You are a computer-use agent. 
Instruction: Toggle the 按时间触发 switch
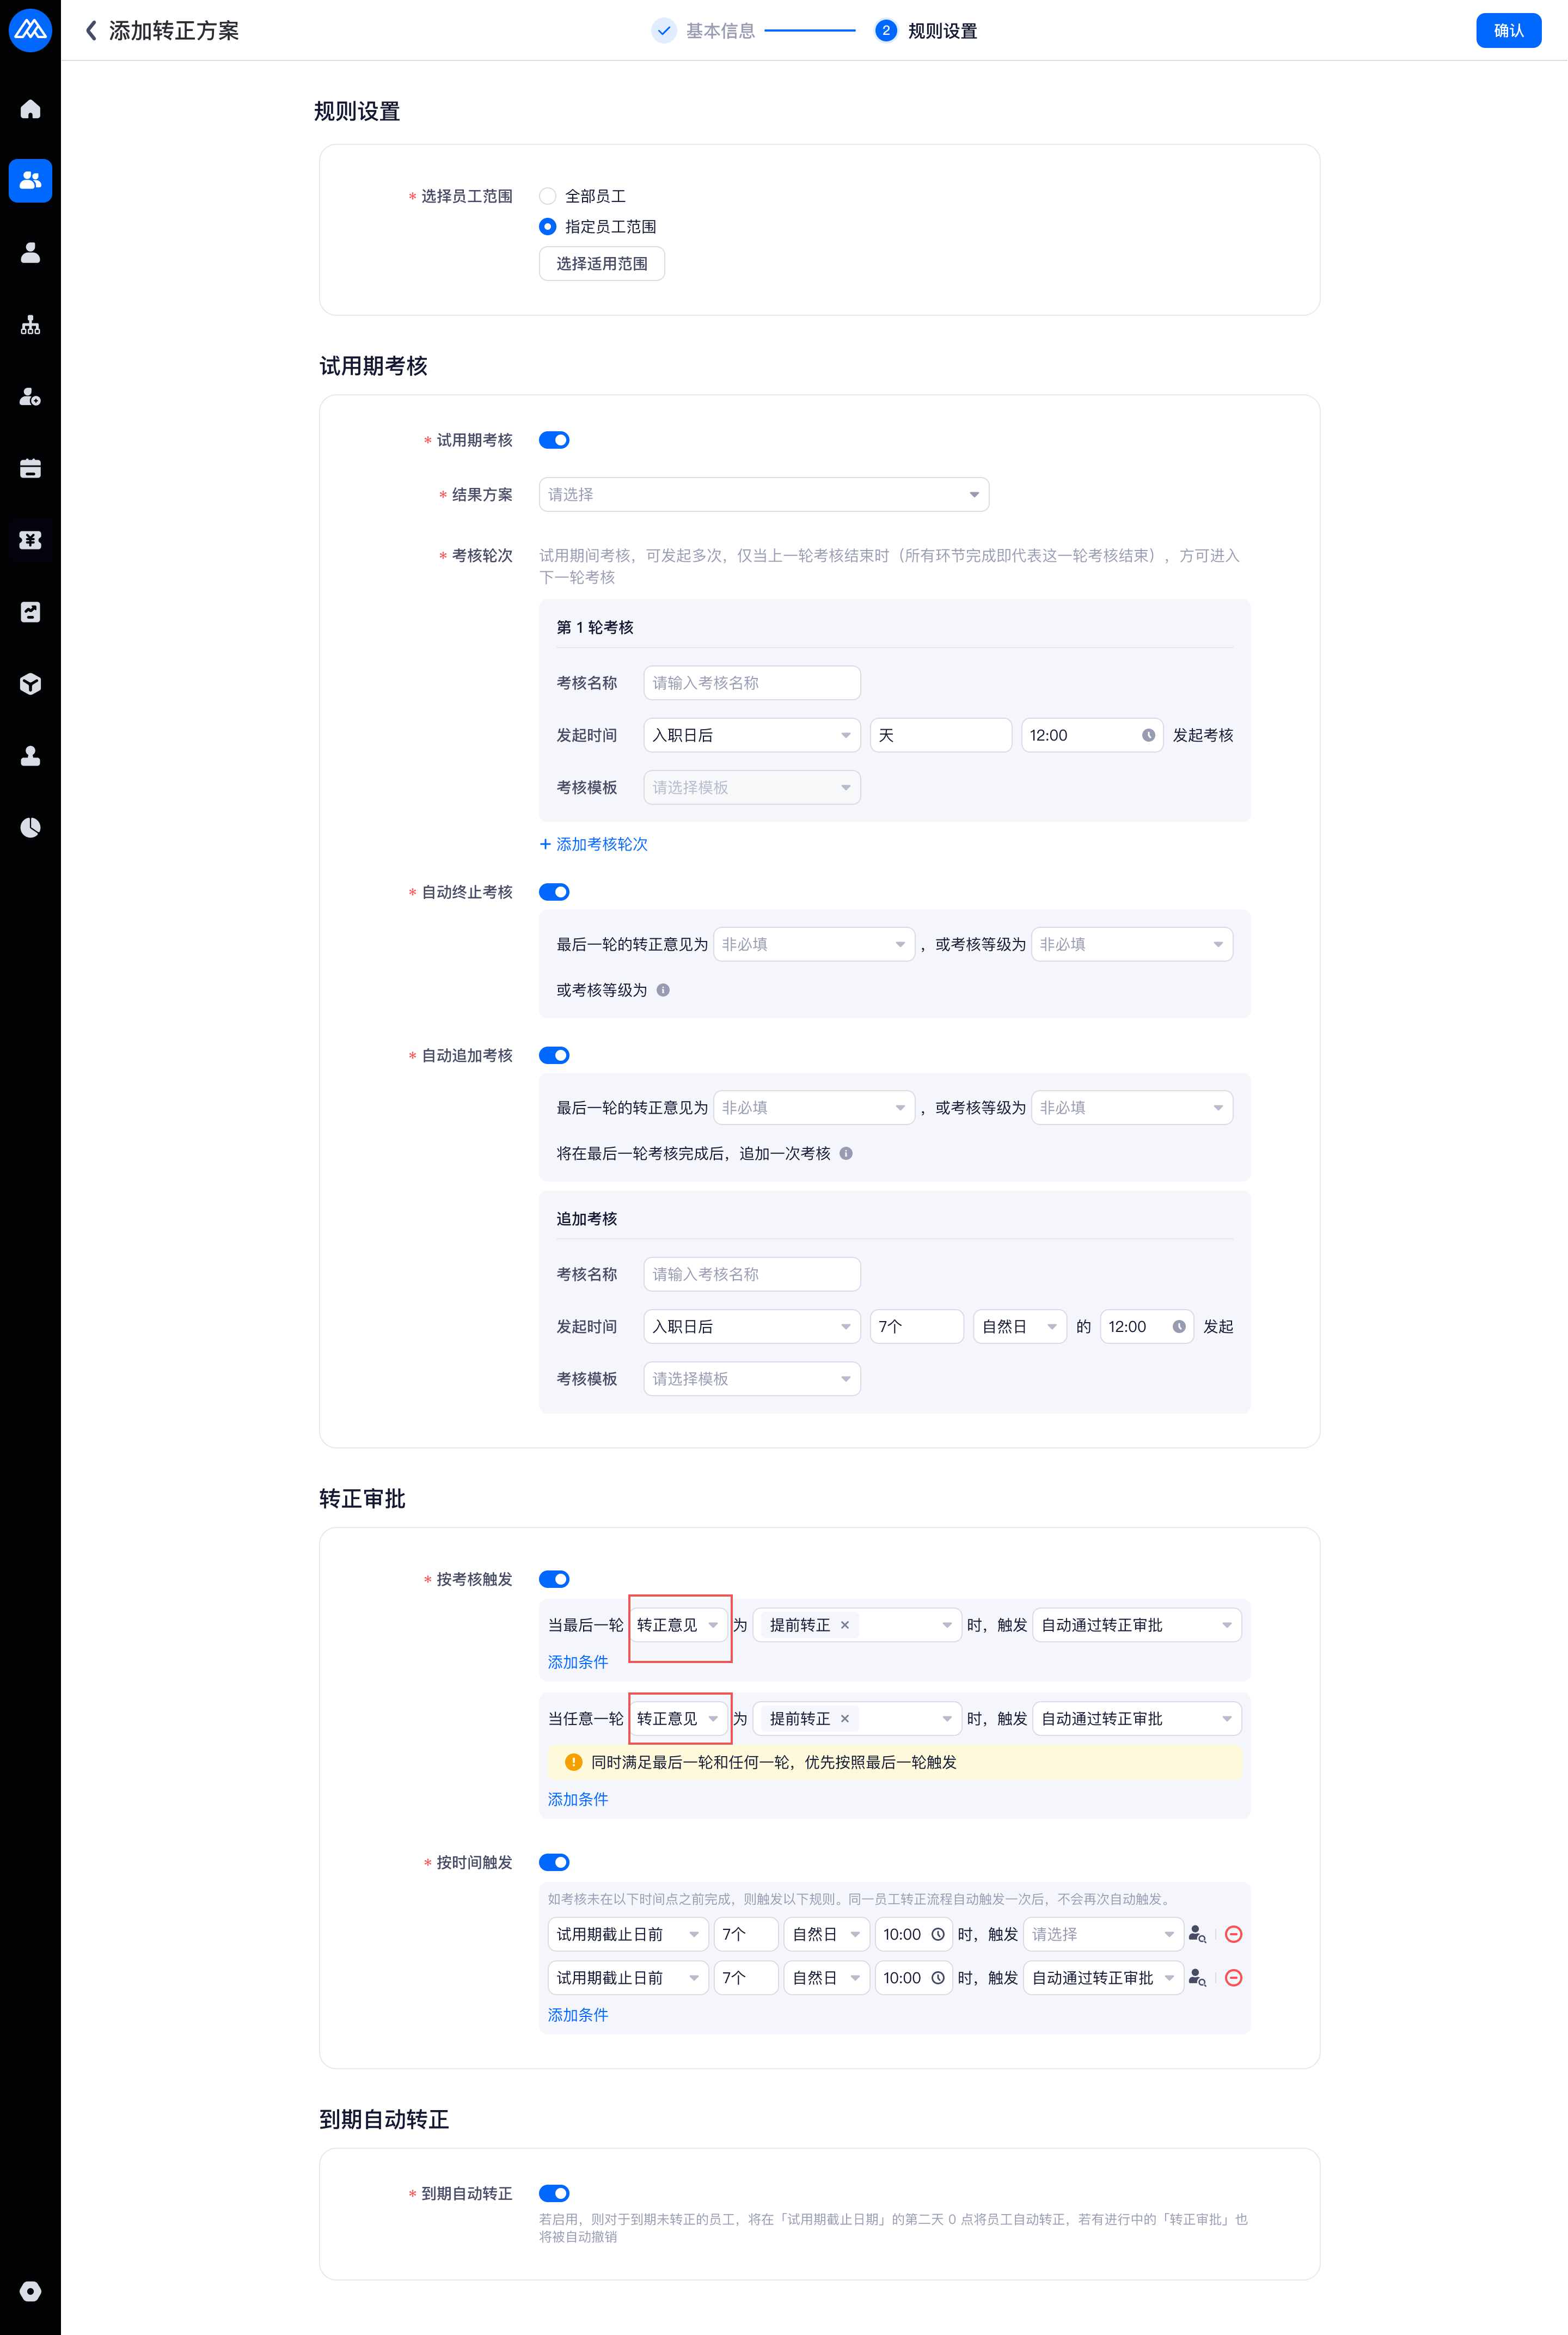[554, 1862]
